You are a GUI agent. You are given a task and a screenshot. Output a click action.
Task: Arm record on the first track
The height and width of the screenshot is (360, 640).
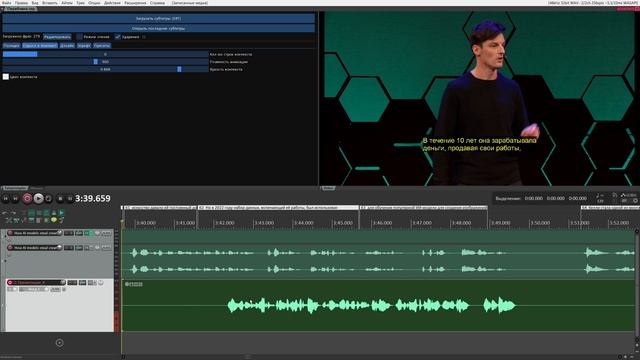pos(10,233)
